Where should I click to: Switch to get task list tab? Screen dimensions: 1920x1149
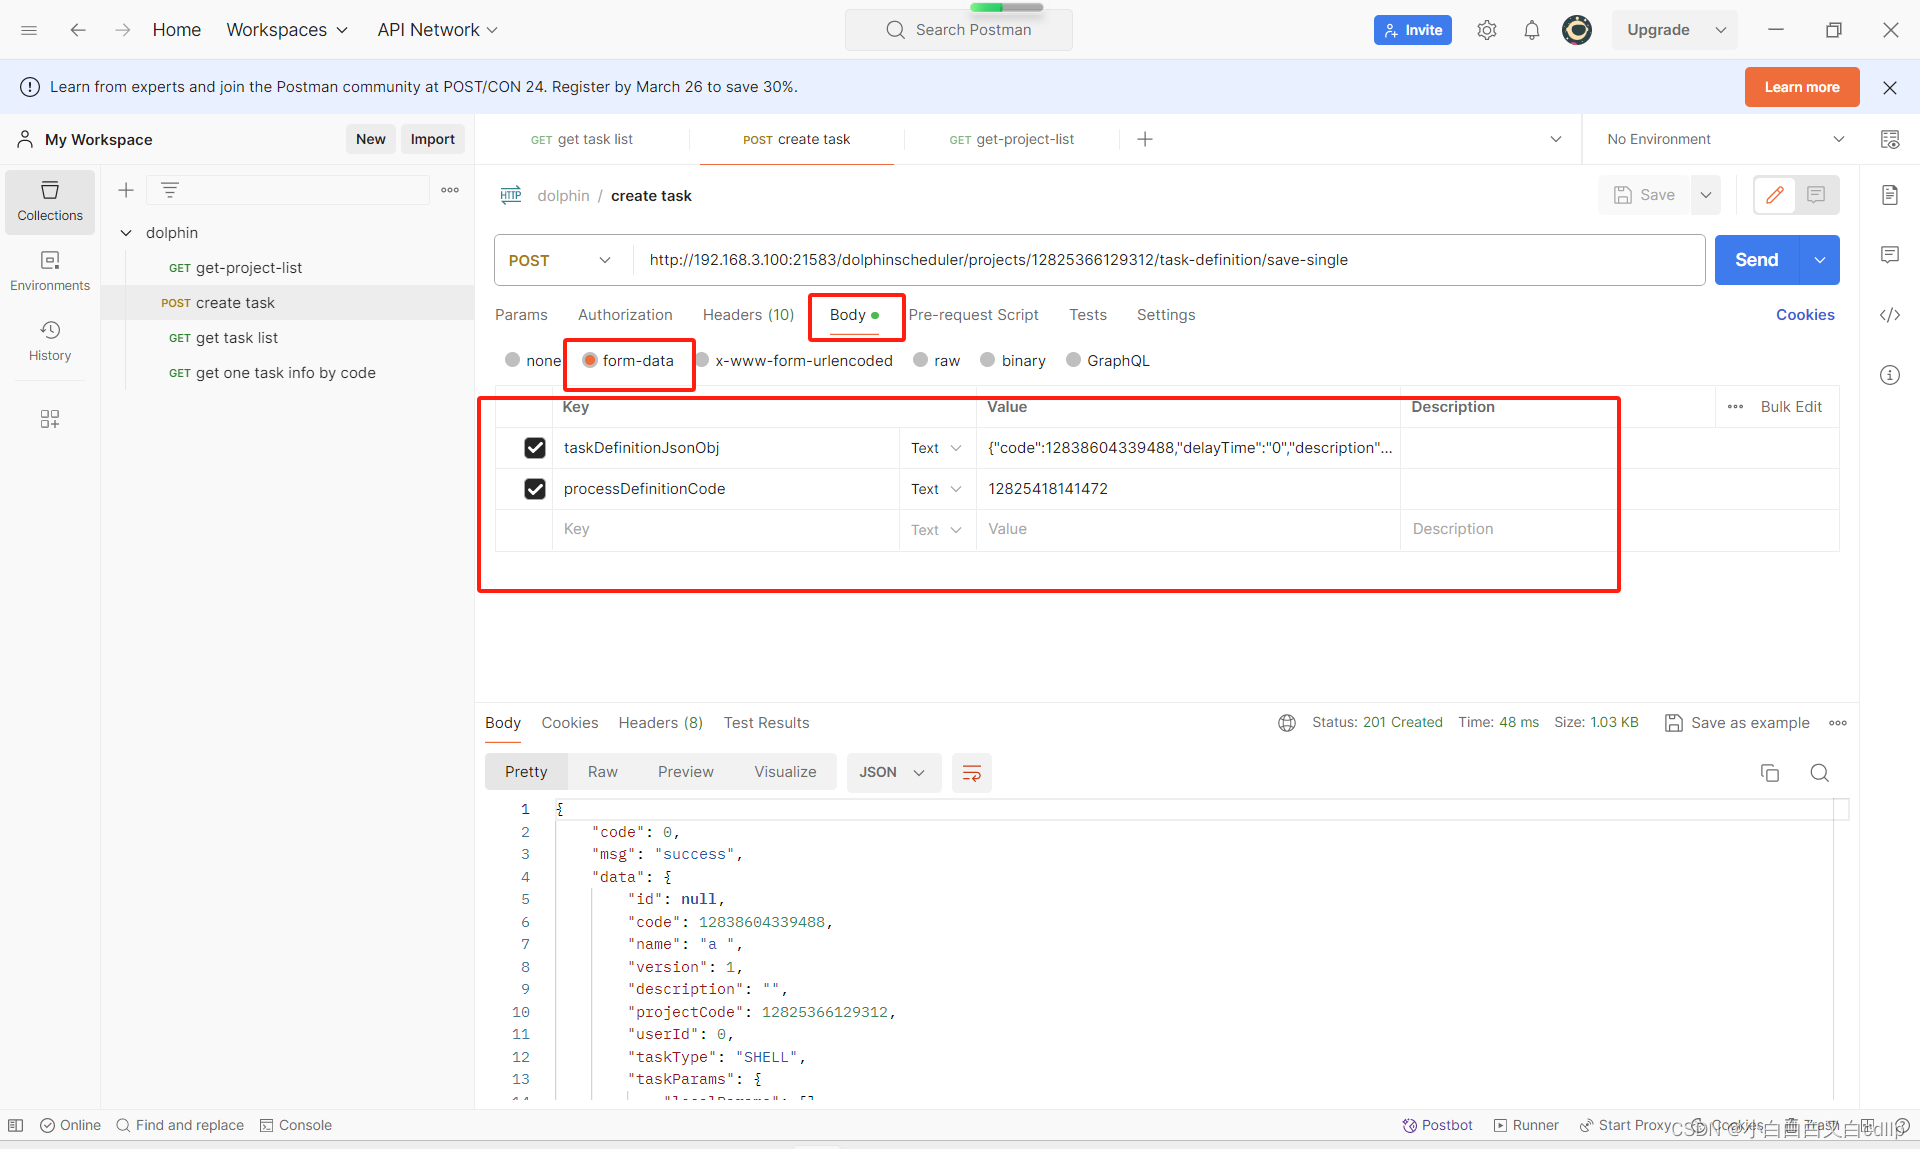tap(581, 139)
